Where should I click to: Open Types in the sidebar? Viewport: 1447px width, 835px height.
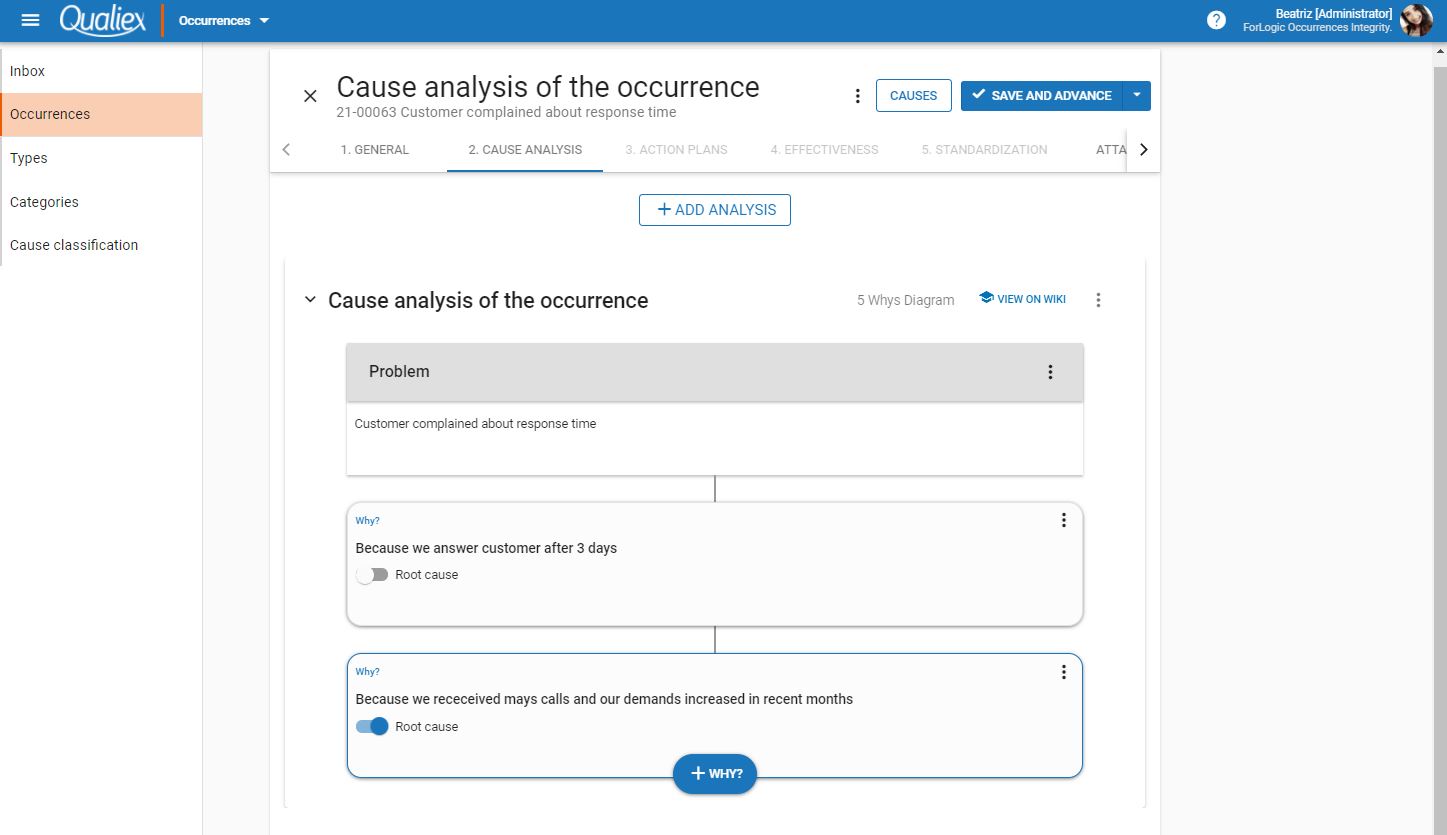tap(101, 158)
